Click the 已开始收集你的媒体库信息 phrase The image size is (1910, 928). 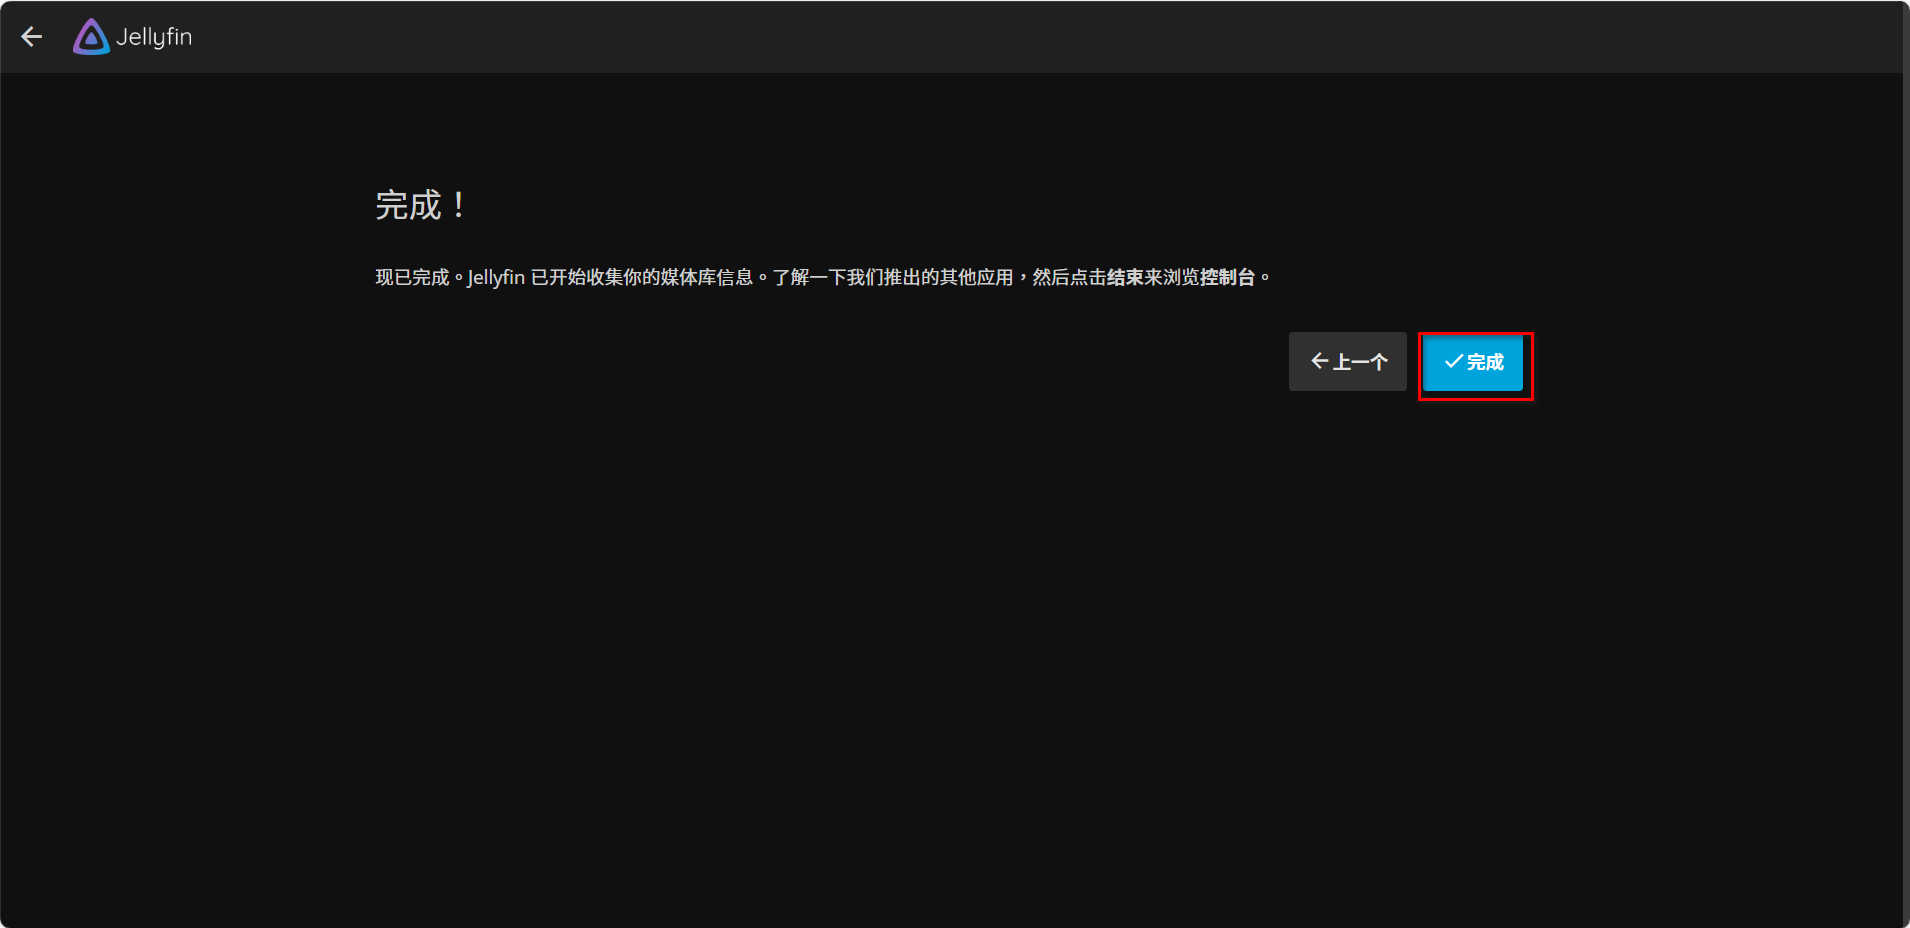tap(641, 277)
